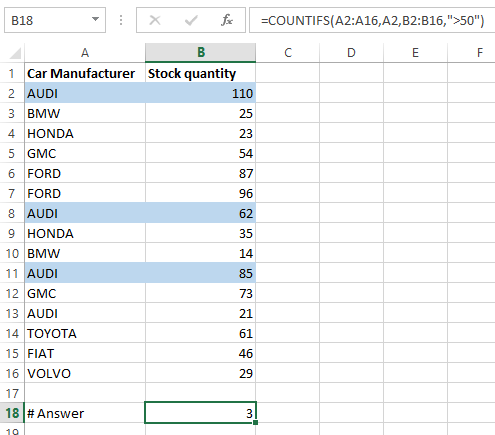Select the Stock quantity header cell
The image size is (495, 435).
201,73
